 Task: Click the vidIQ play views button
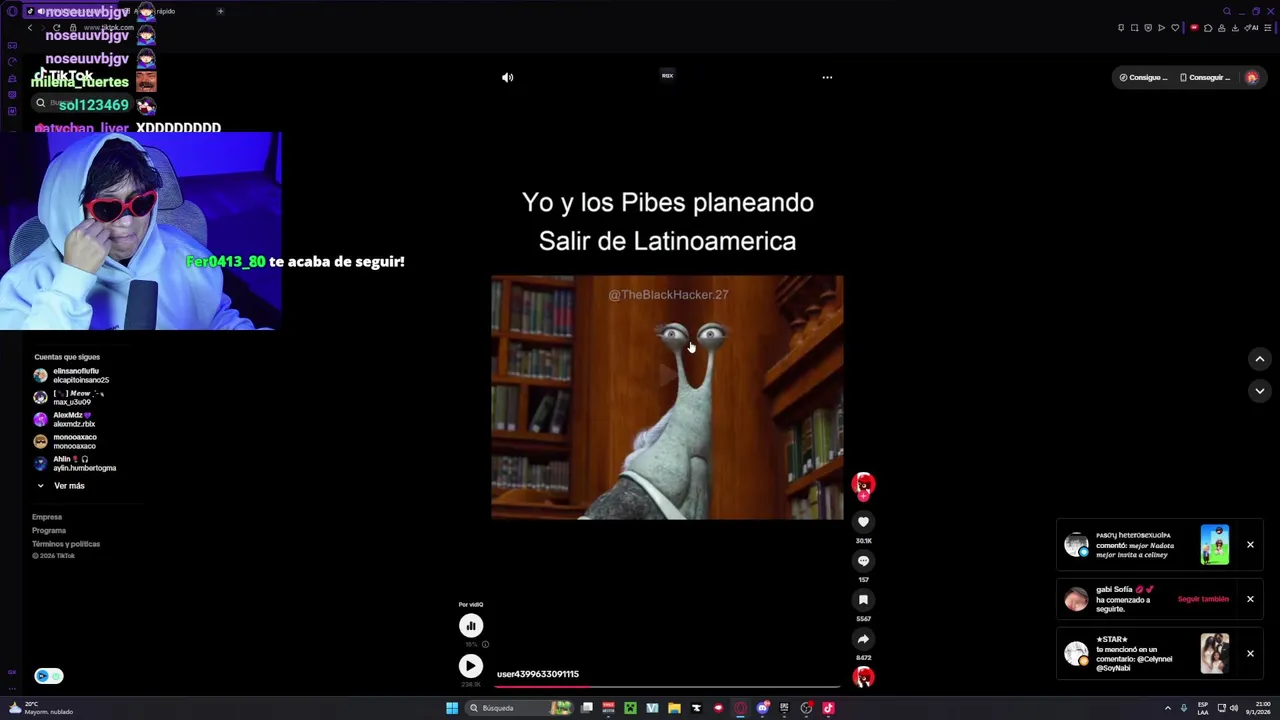[x=471, y=666]
